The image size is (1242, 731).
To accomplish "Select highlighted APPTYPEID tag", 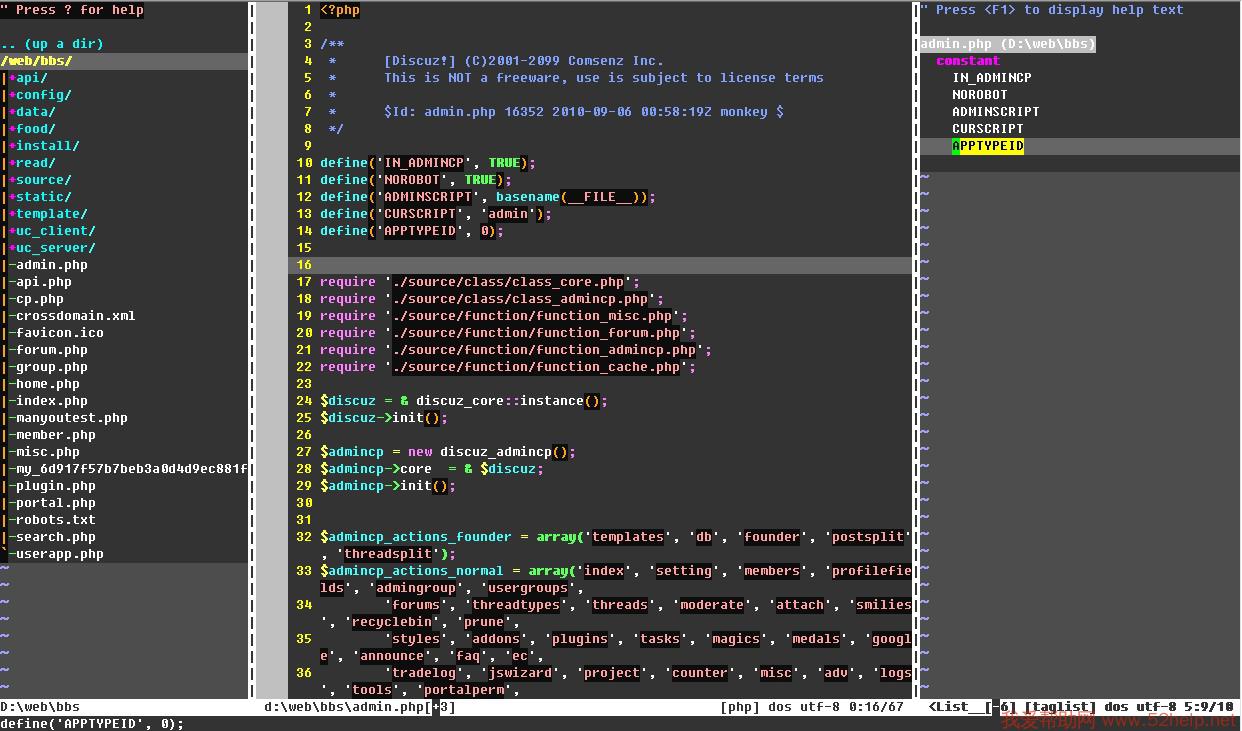I will tap(987, 146).
